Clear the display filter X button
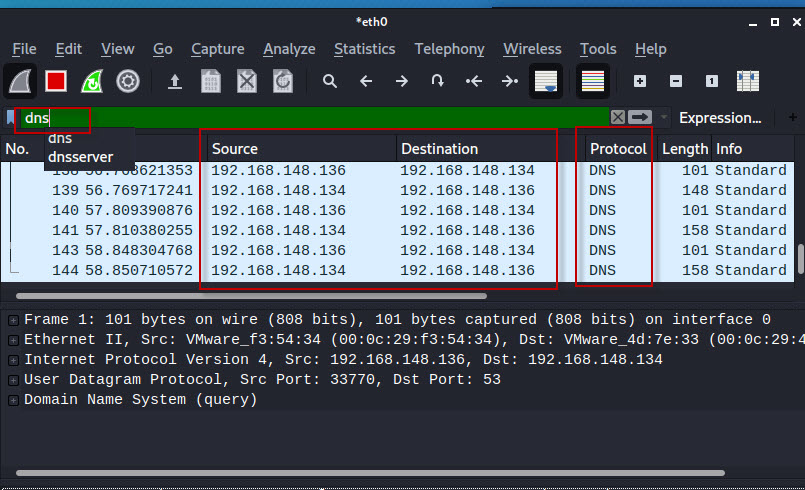 point(618,118)
